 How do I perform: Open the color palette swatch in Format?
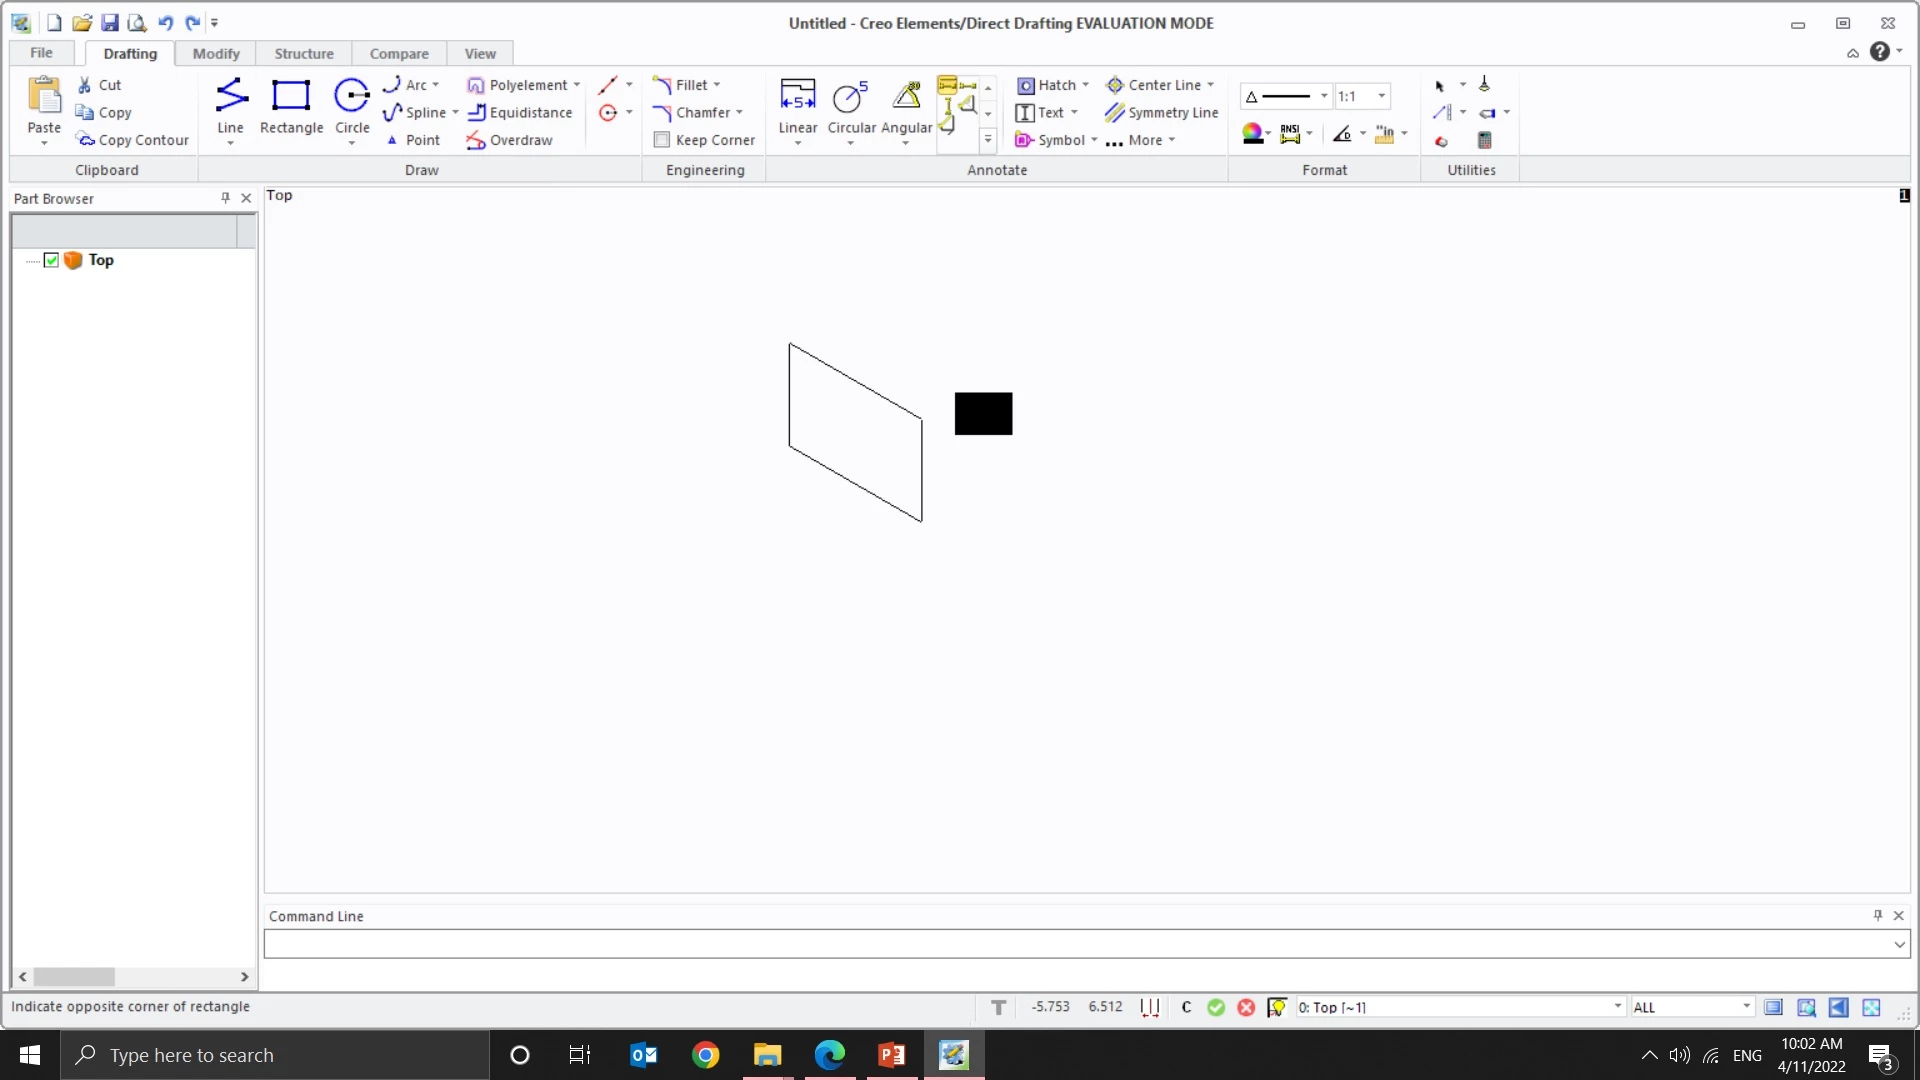tap(1251, 133)
